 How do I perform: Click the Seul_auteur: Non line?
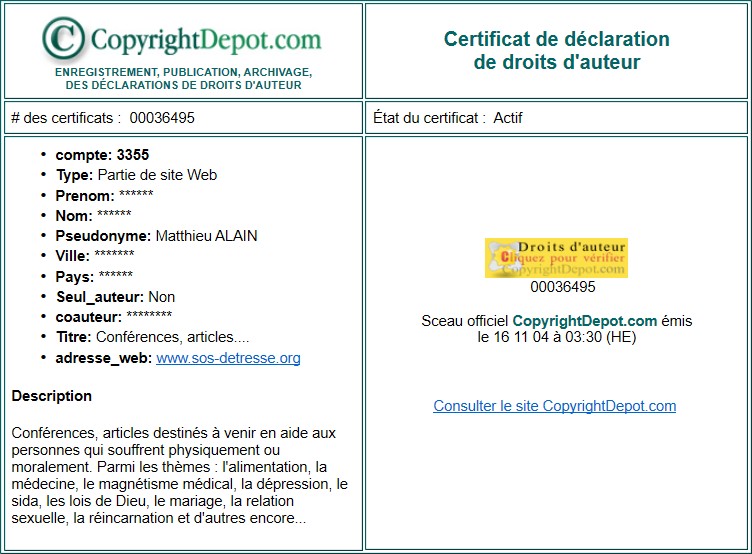116,297
